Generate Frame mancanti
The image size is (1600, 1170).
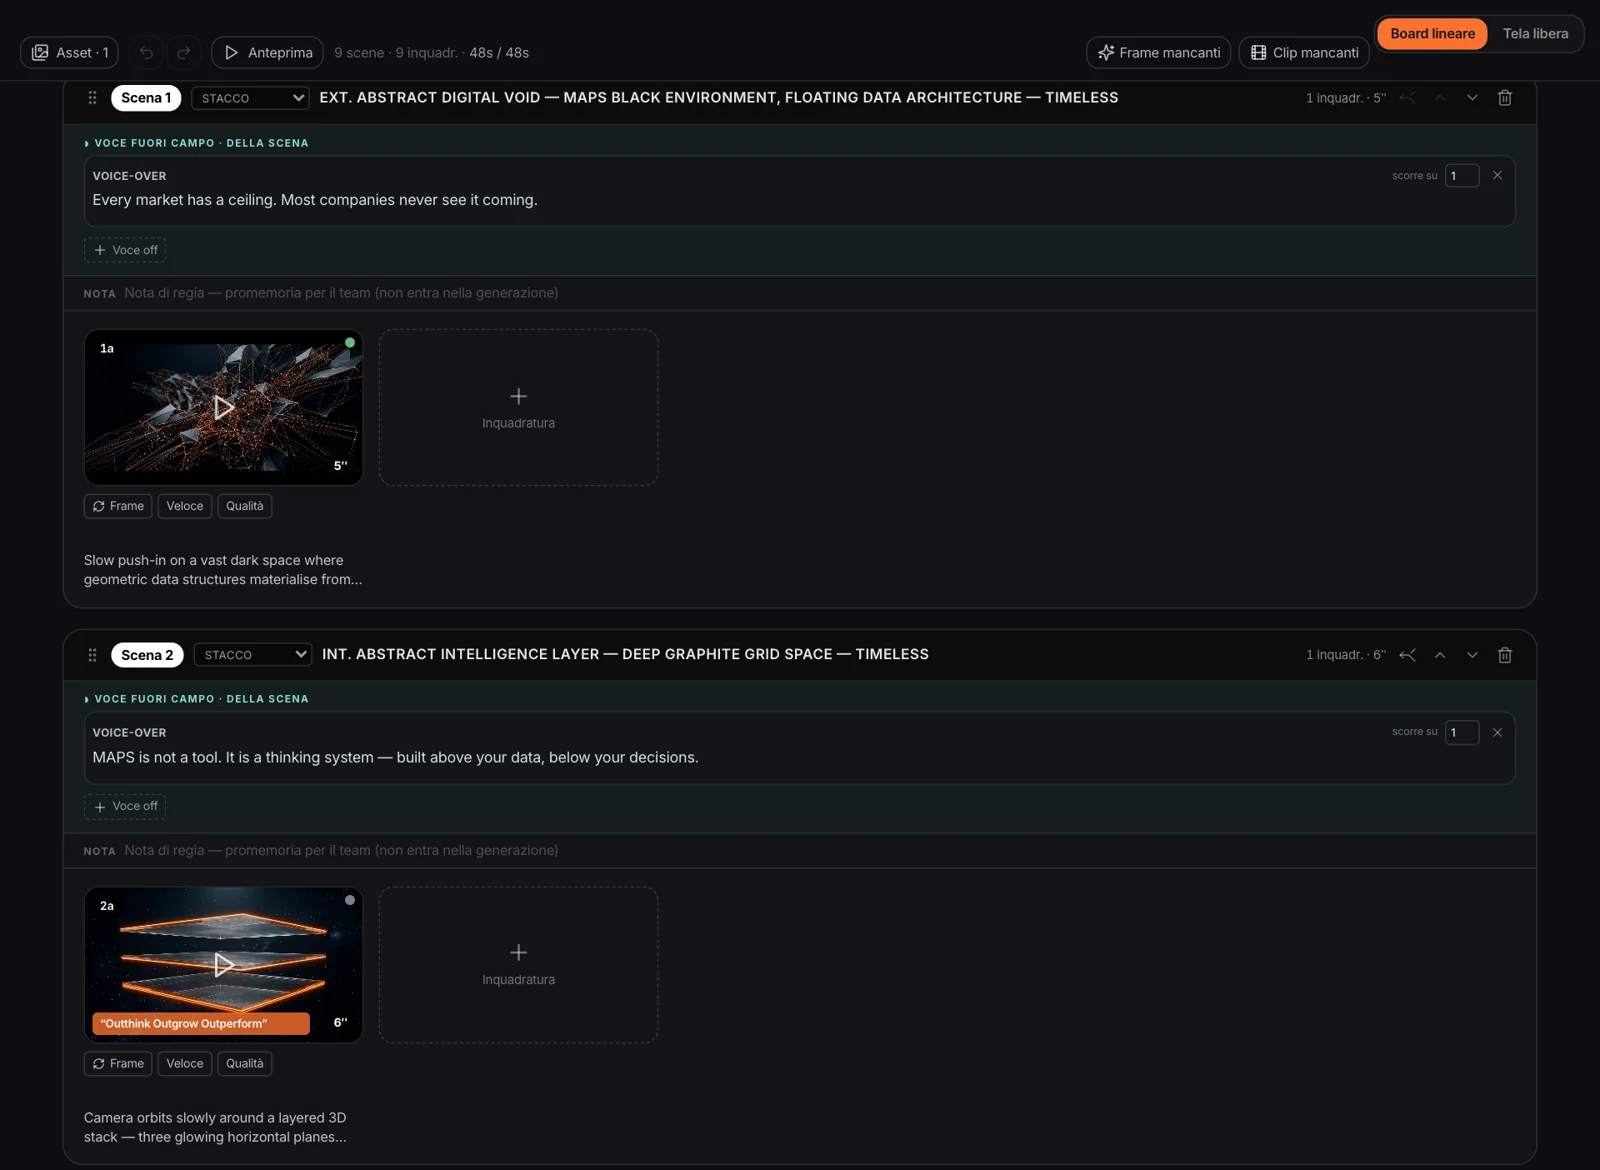pos(1159,52)
